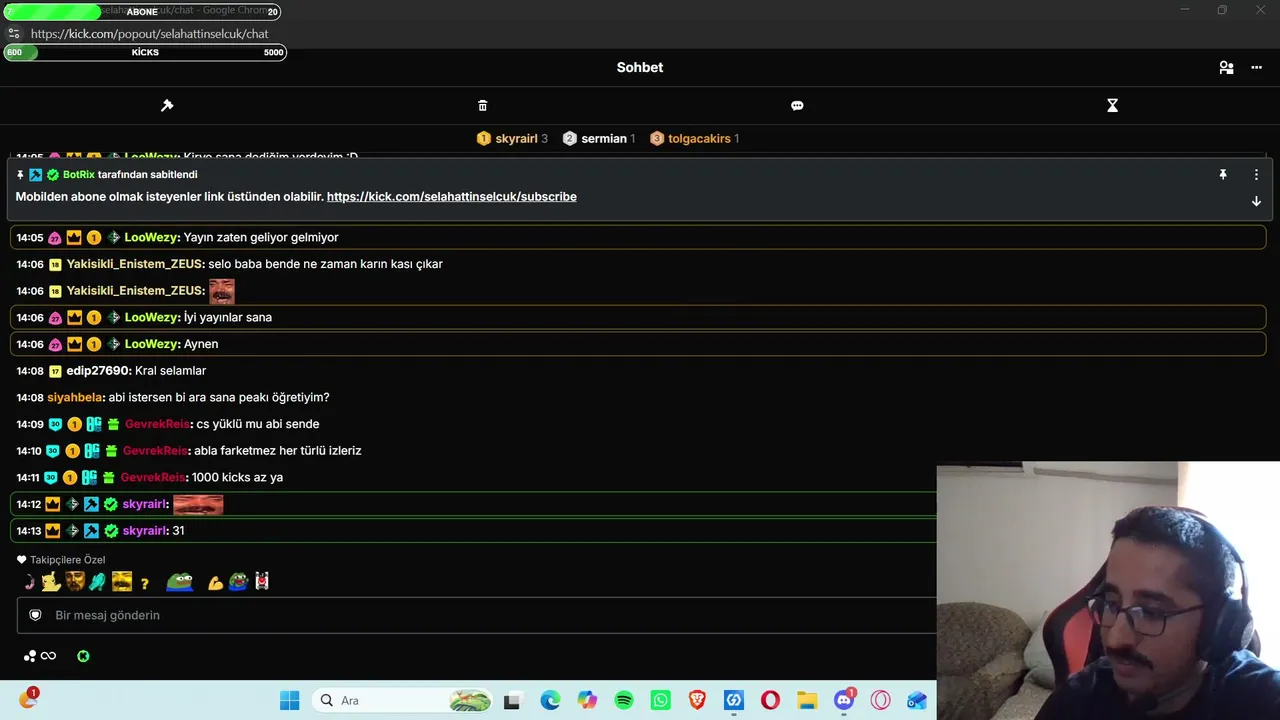Screen dimensions: 1280x720
Task: Click the bearded face emote
Action: 75,582
